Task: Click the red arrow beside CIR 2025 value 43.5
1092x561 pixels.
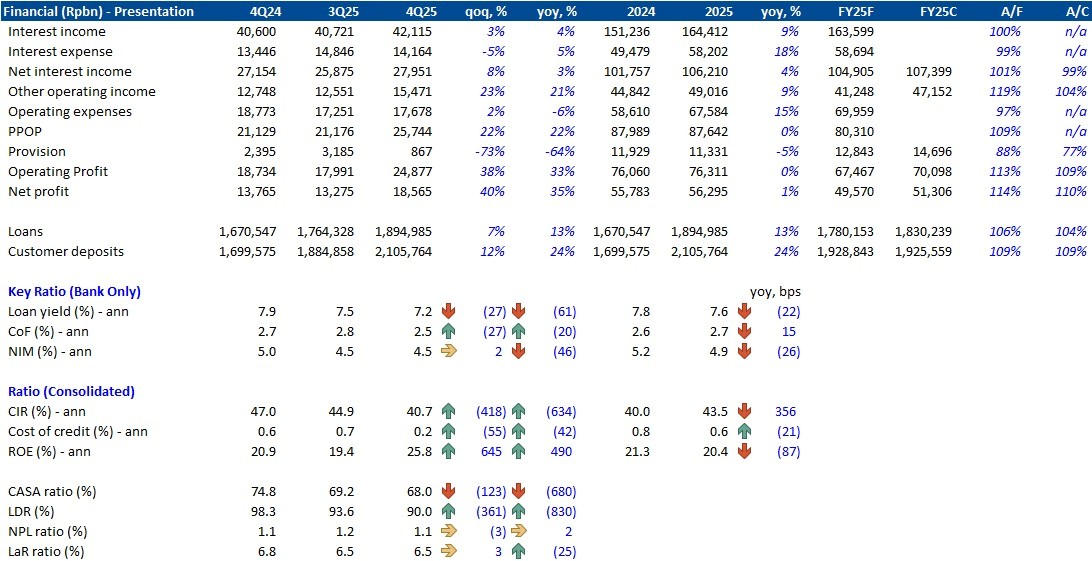Action: (744, 411)
